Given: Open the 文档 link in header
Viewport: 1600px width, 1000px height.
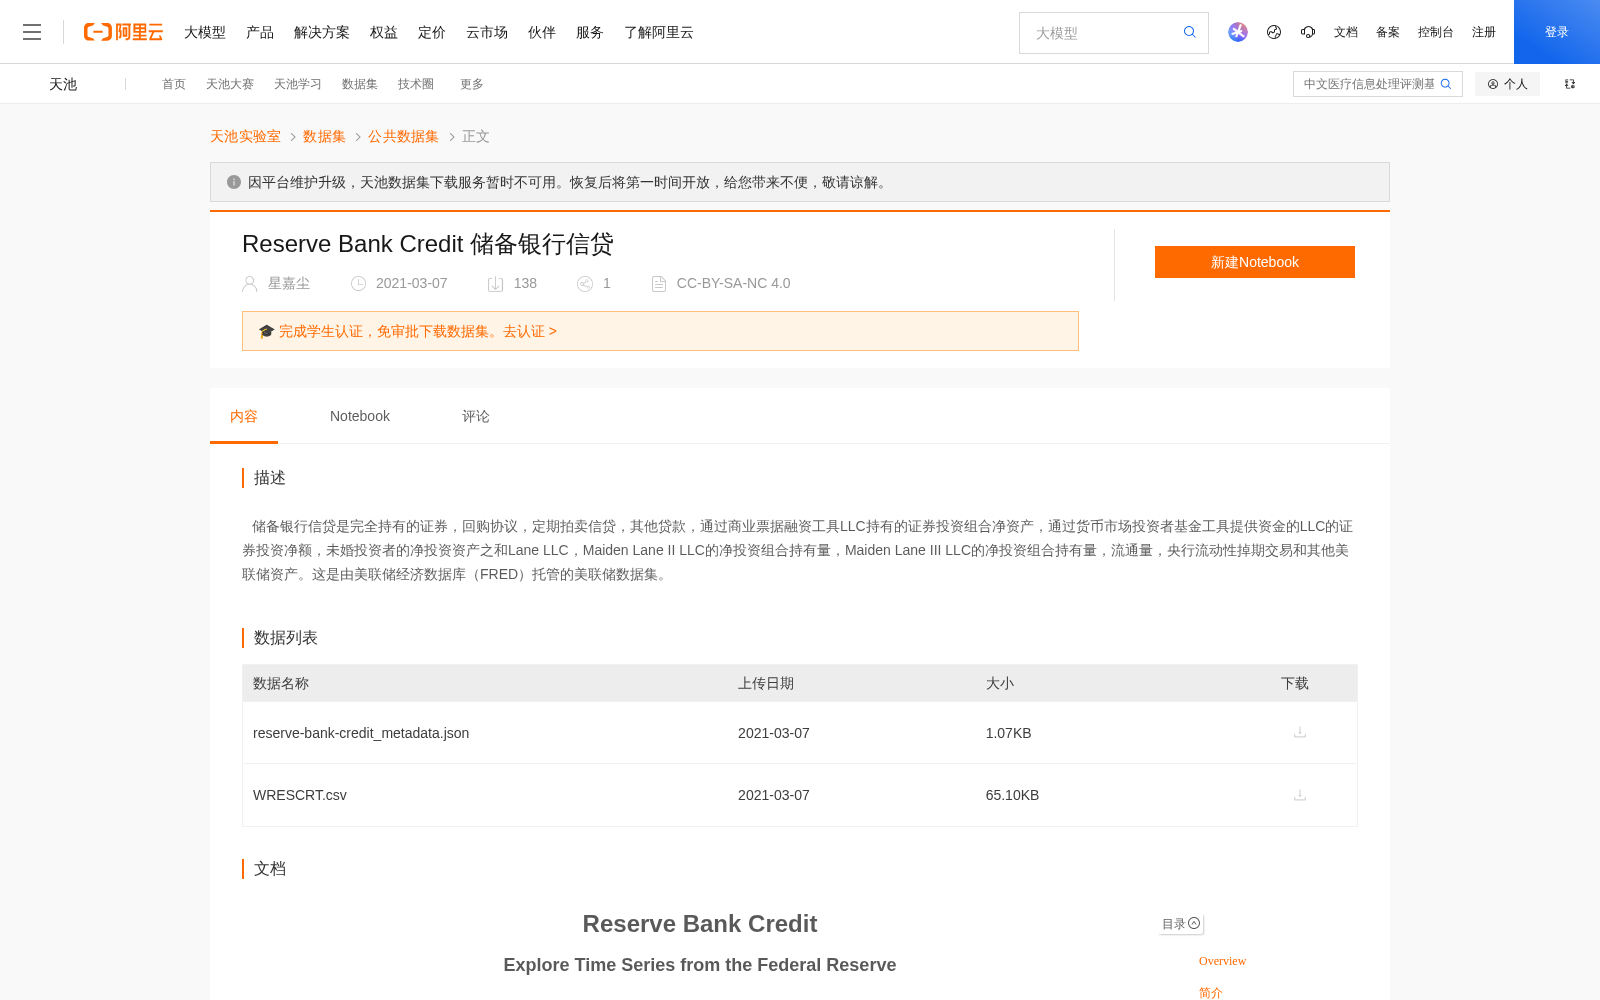Looking at the screenshot, I should [x=1346, y=32].
